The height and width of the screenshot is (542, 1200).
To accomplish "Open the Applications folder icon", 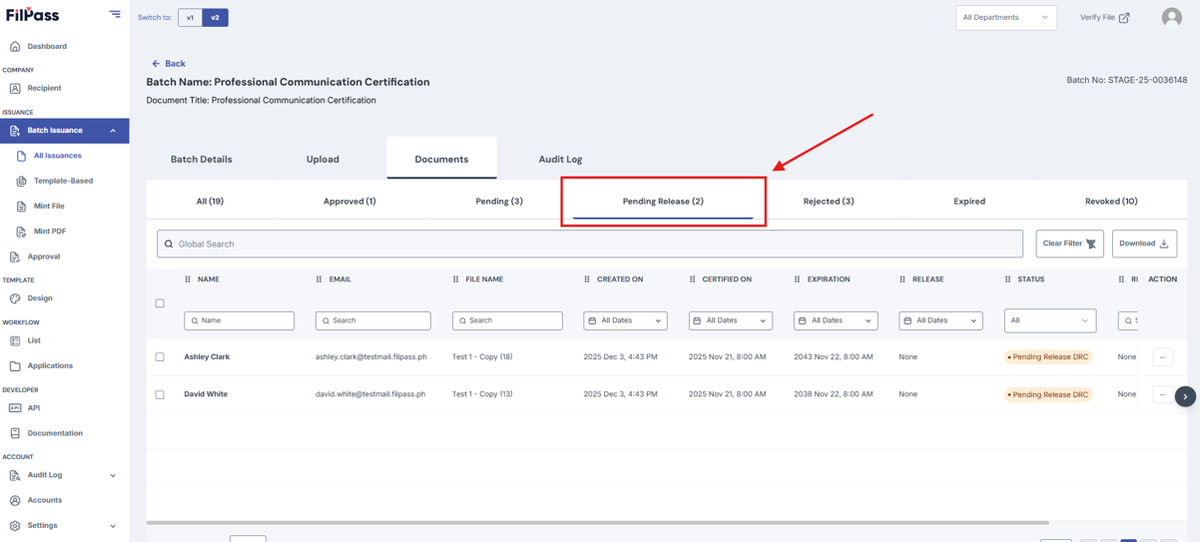I will point(15,366).
